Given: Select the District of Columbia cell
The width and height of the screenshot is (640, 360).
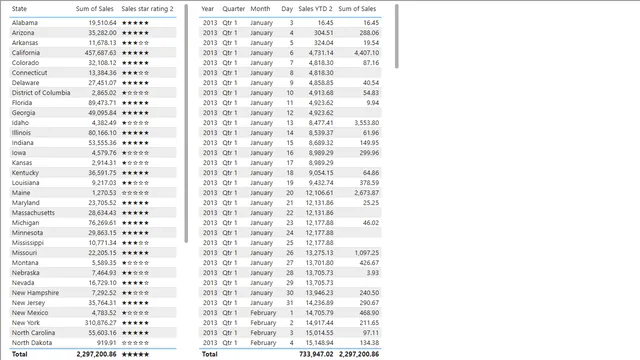Looking at the screenshot, I should tap(41, 93).
